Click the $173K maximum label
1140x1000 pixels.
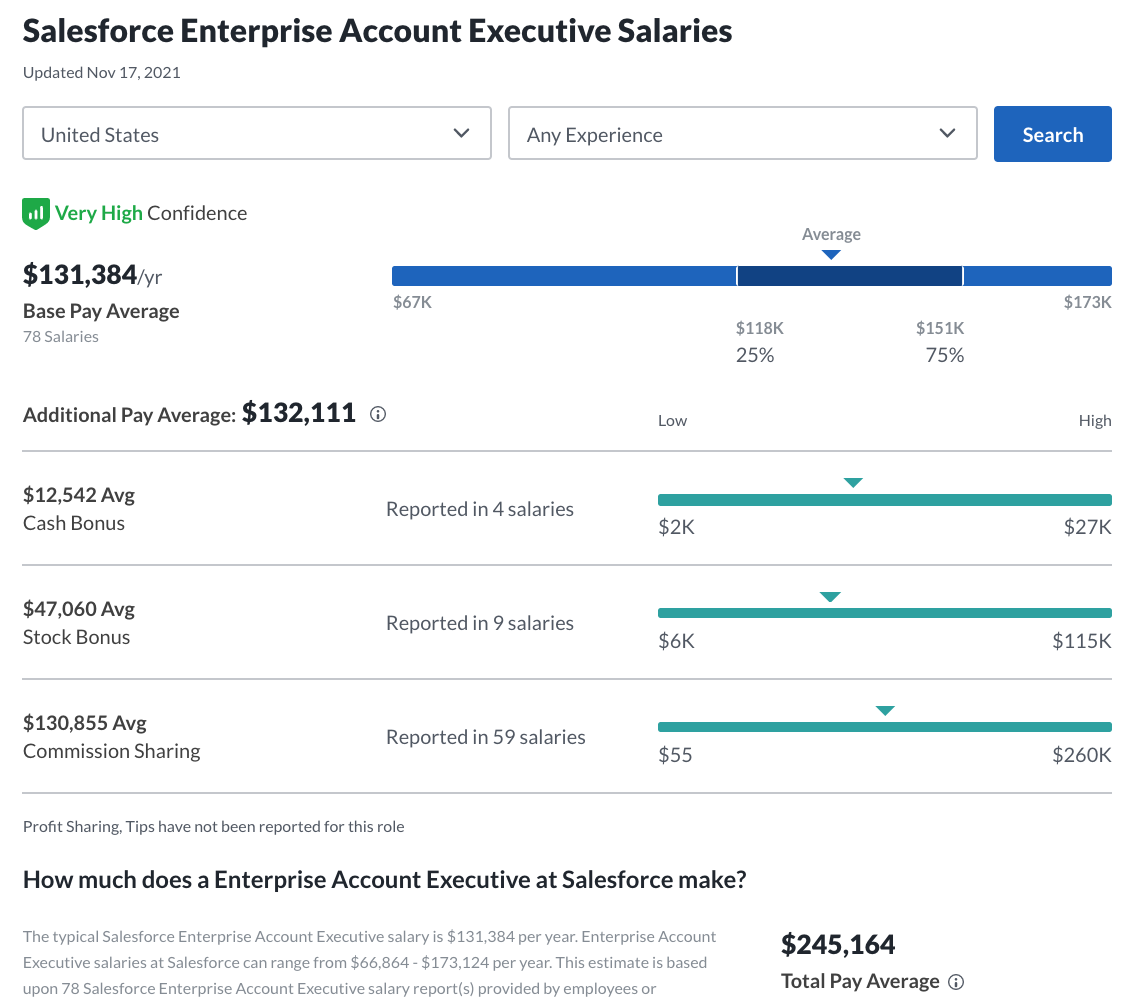tap(1088, 303)
